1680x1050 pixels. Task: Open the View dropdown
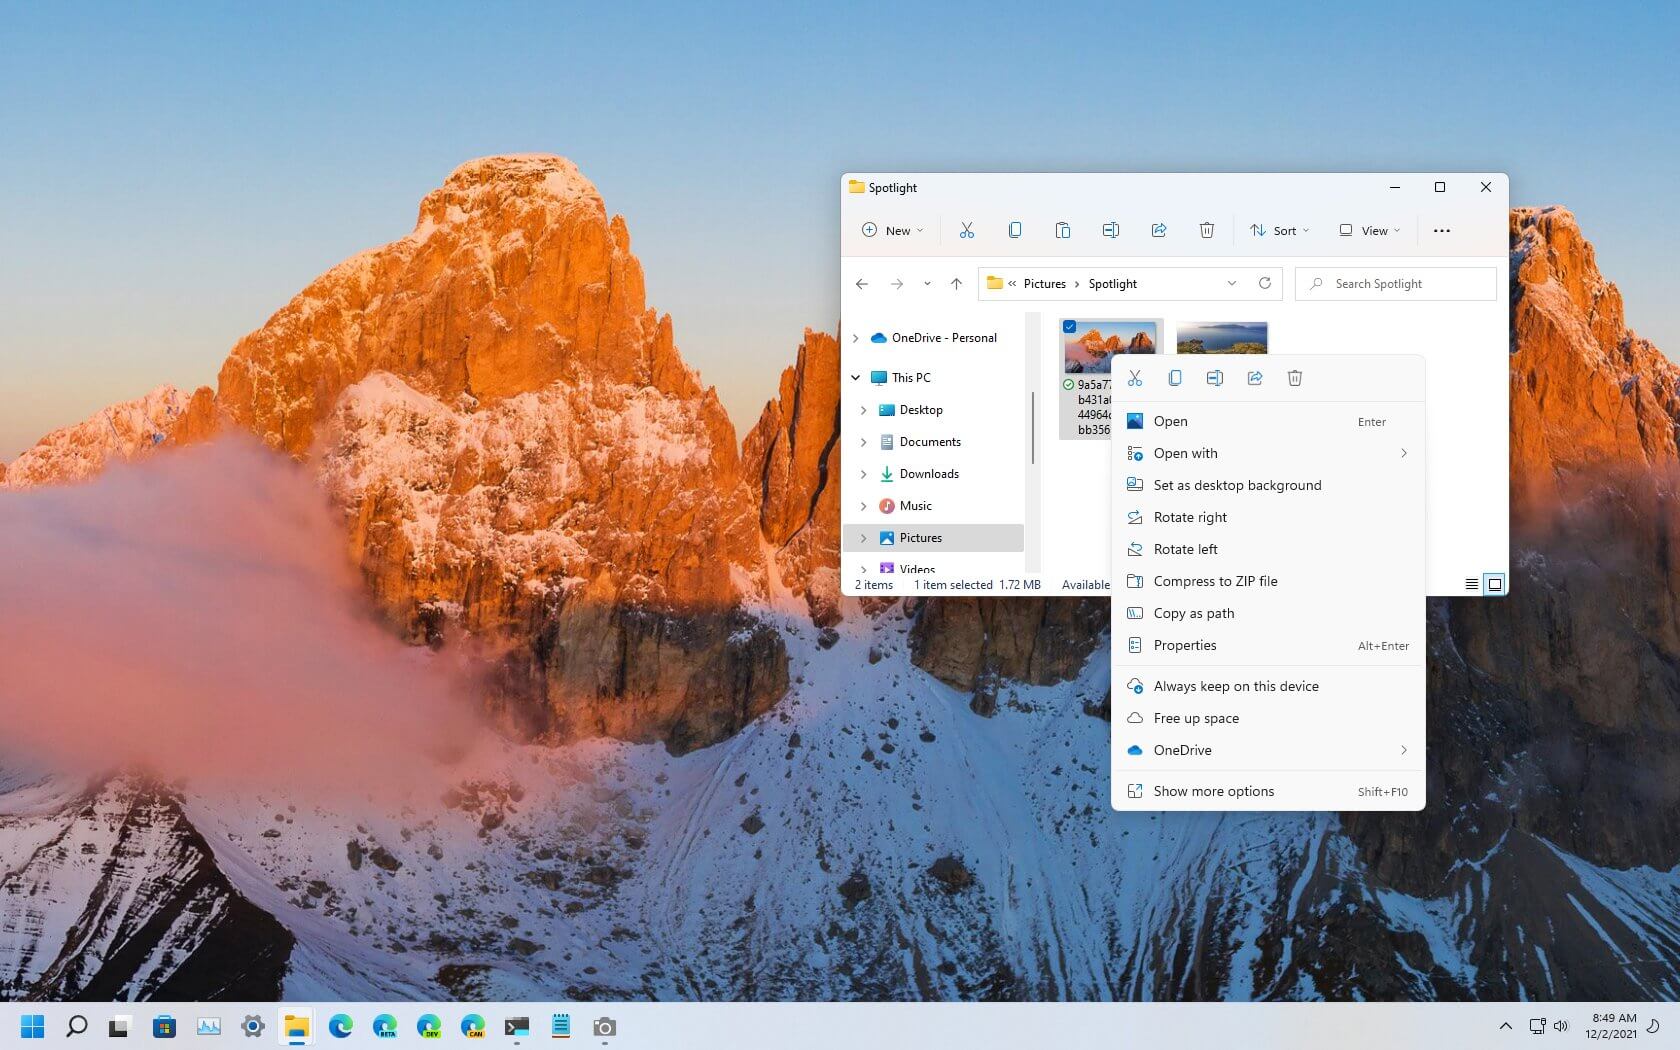(x=1369, y=230)
